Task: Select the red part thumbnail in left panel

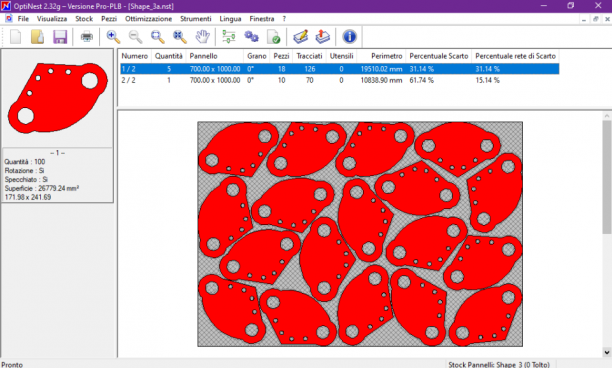Action: pos(58,98)
